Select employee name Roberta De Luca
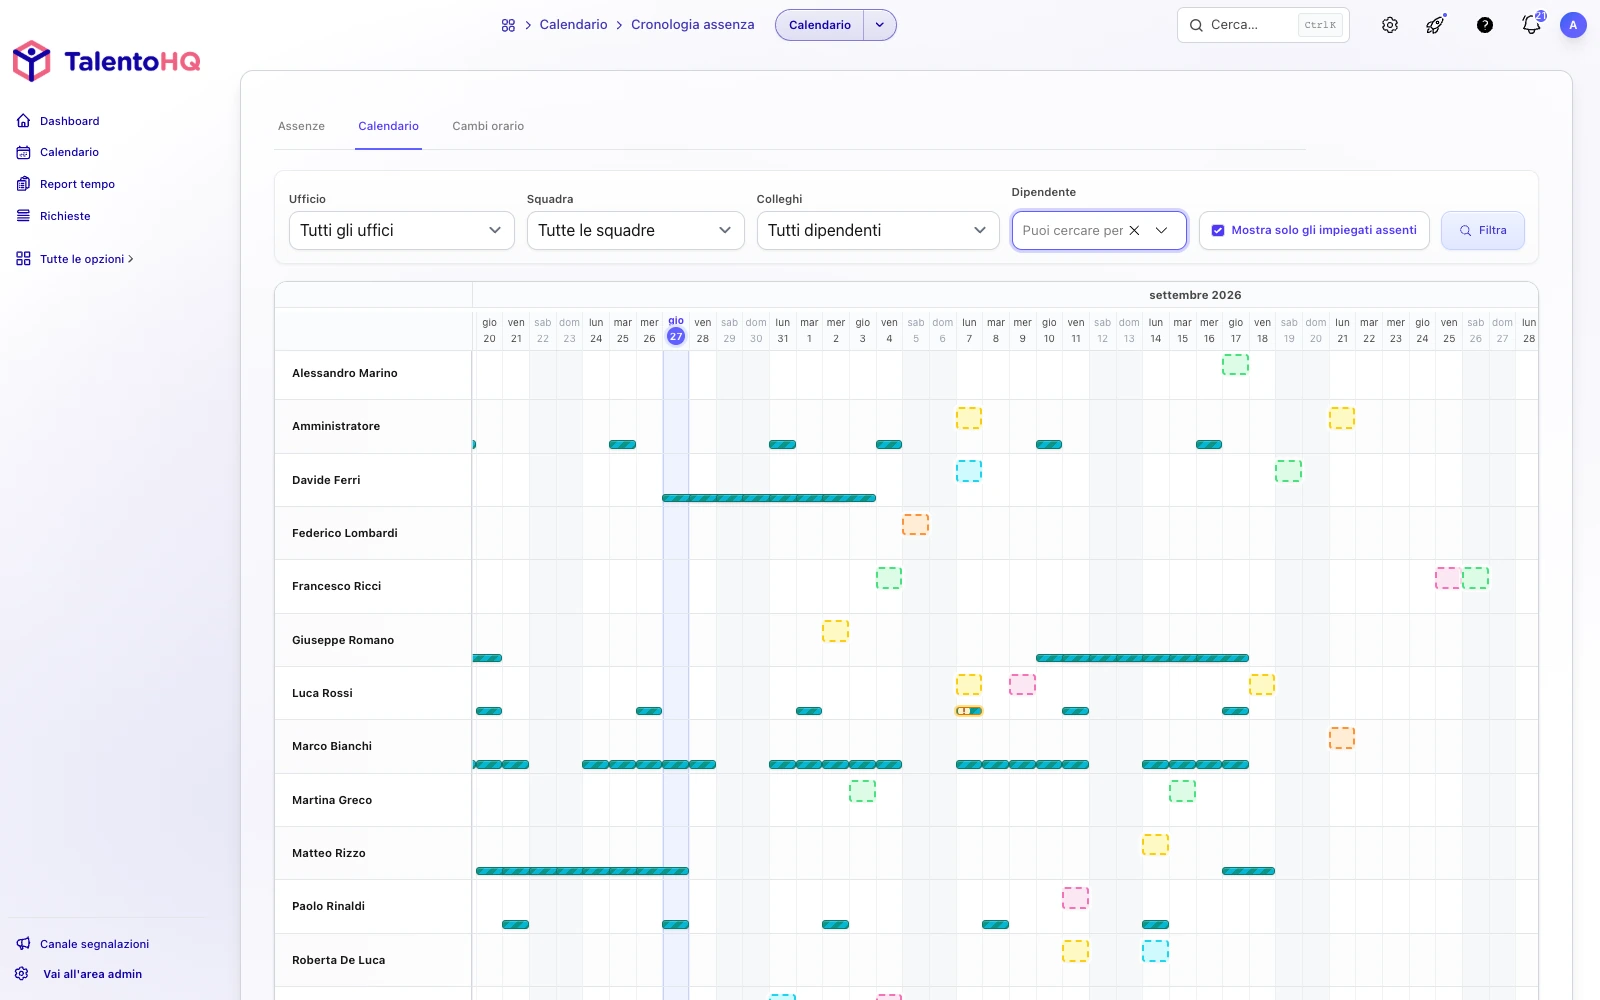The width and height of the screenshot is (1600, 1000). 338,960
